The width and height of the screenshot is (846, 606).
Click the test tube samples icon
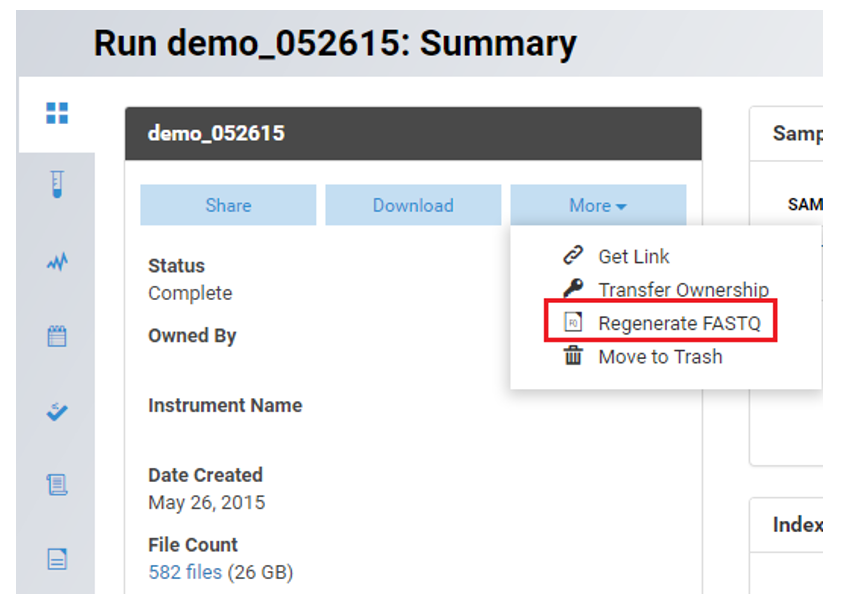57,186
